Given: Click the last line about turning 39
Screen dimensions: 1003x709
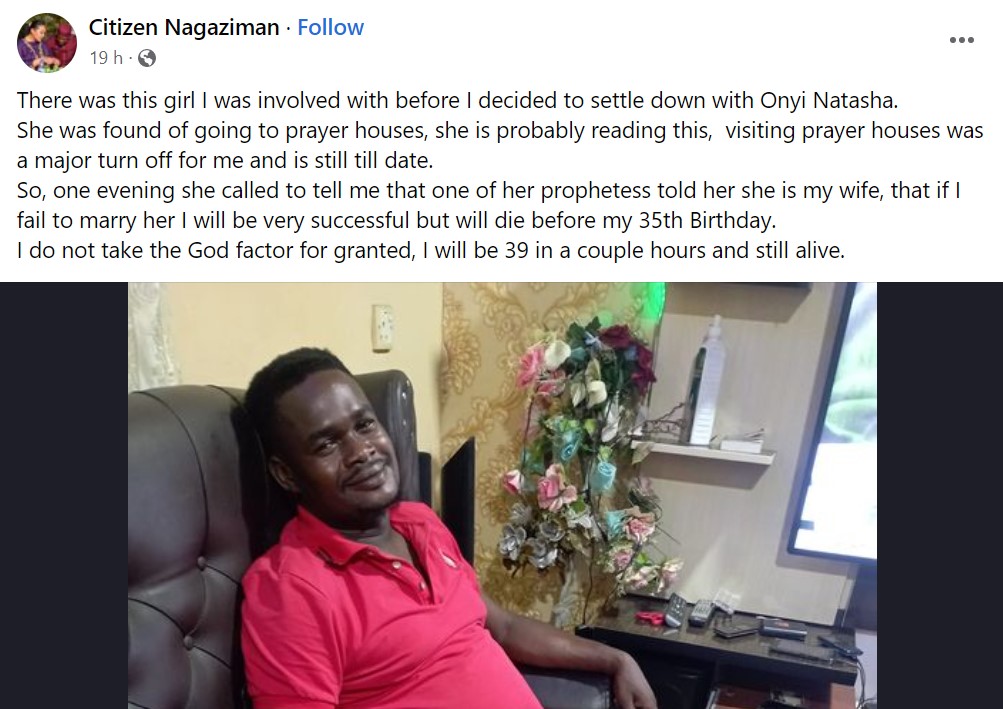Looking at the screenshot, I should 430,250.
